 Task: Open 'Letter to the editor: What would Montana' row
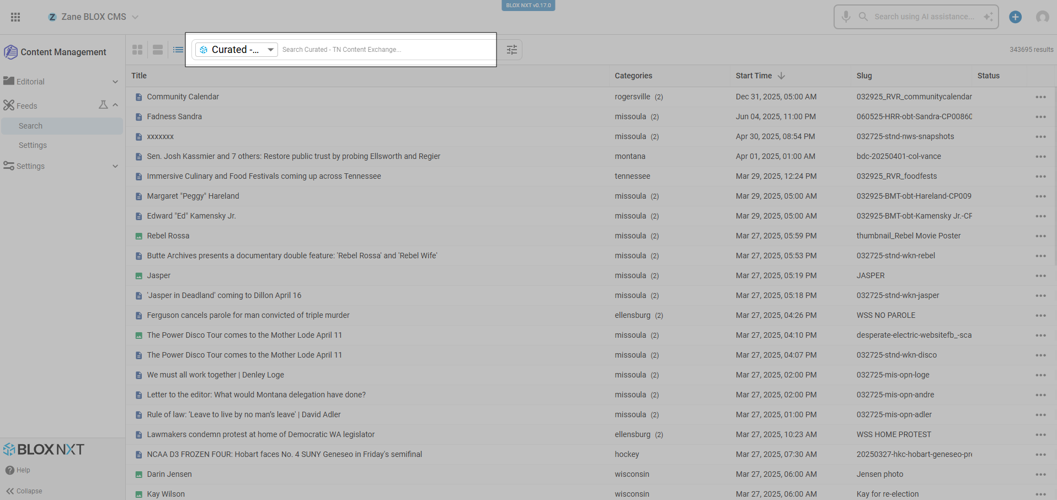pos(256,395)
